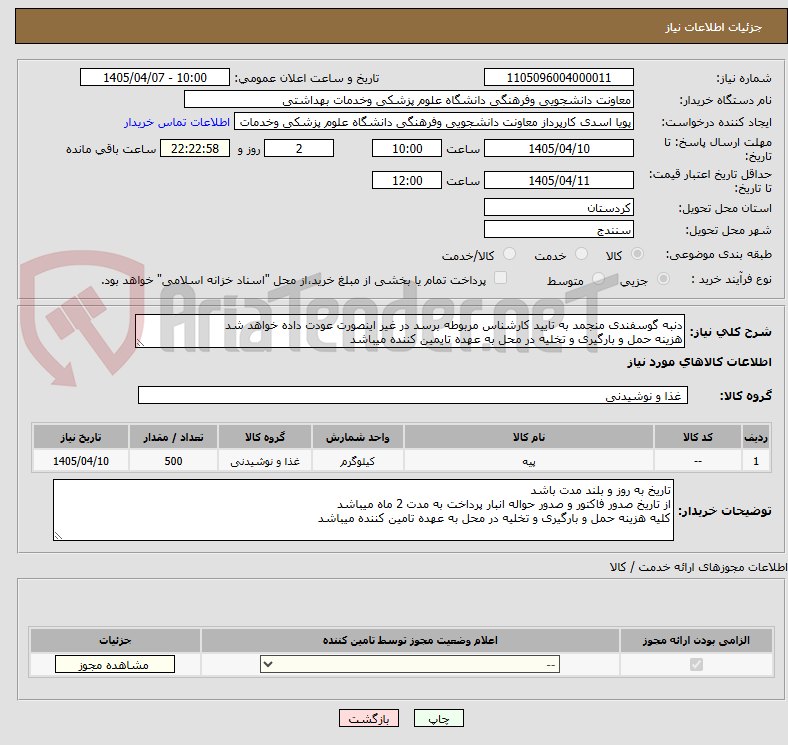Open the license status dropdown
This screenshot has width=788, height=745.
tap(410, 665)
